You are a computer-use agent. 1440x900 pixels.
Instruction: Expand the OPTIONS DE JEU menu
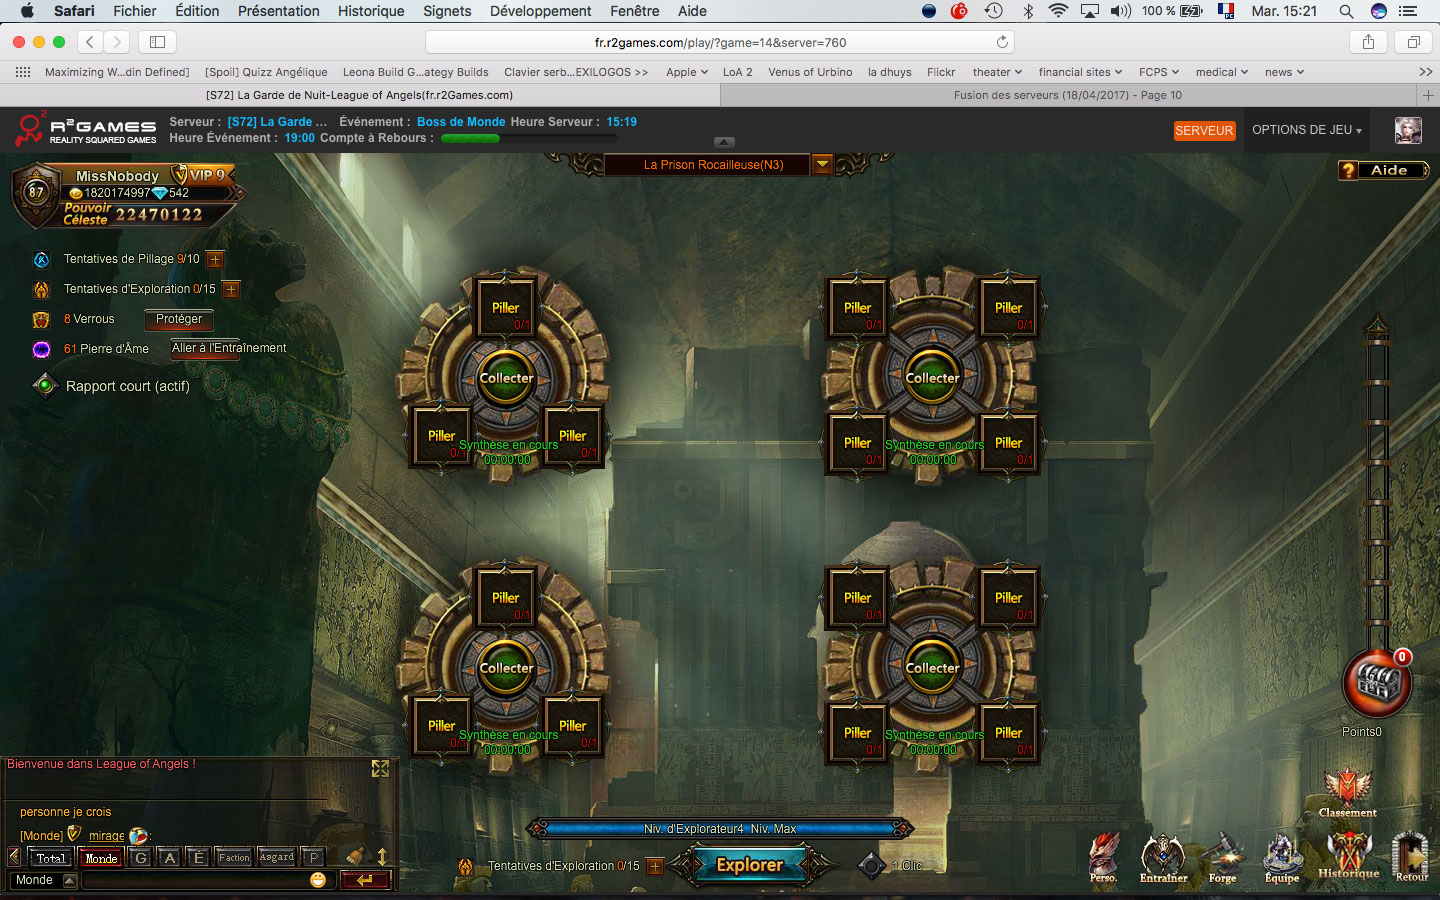[1306, 130]
